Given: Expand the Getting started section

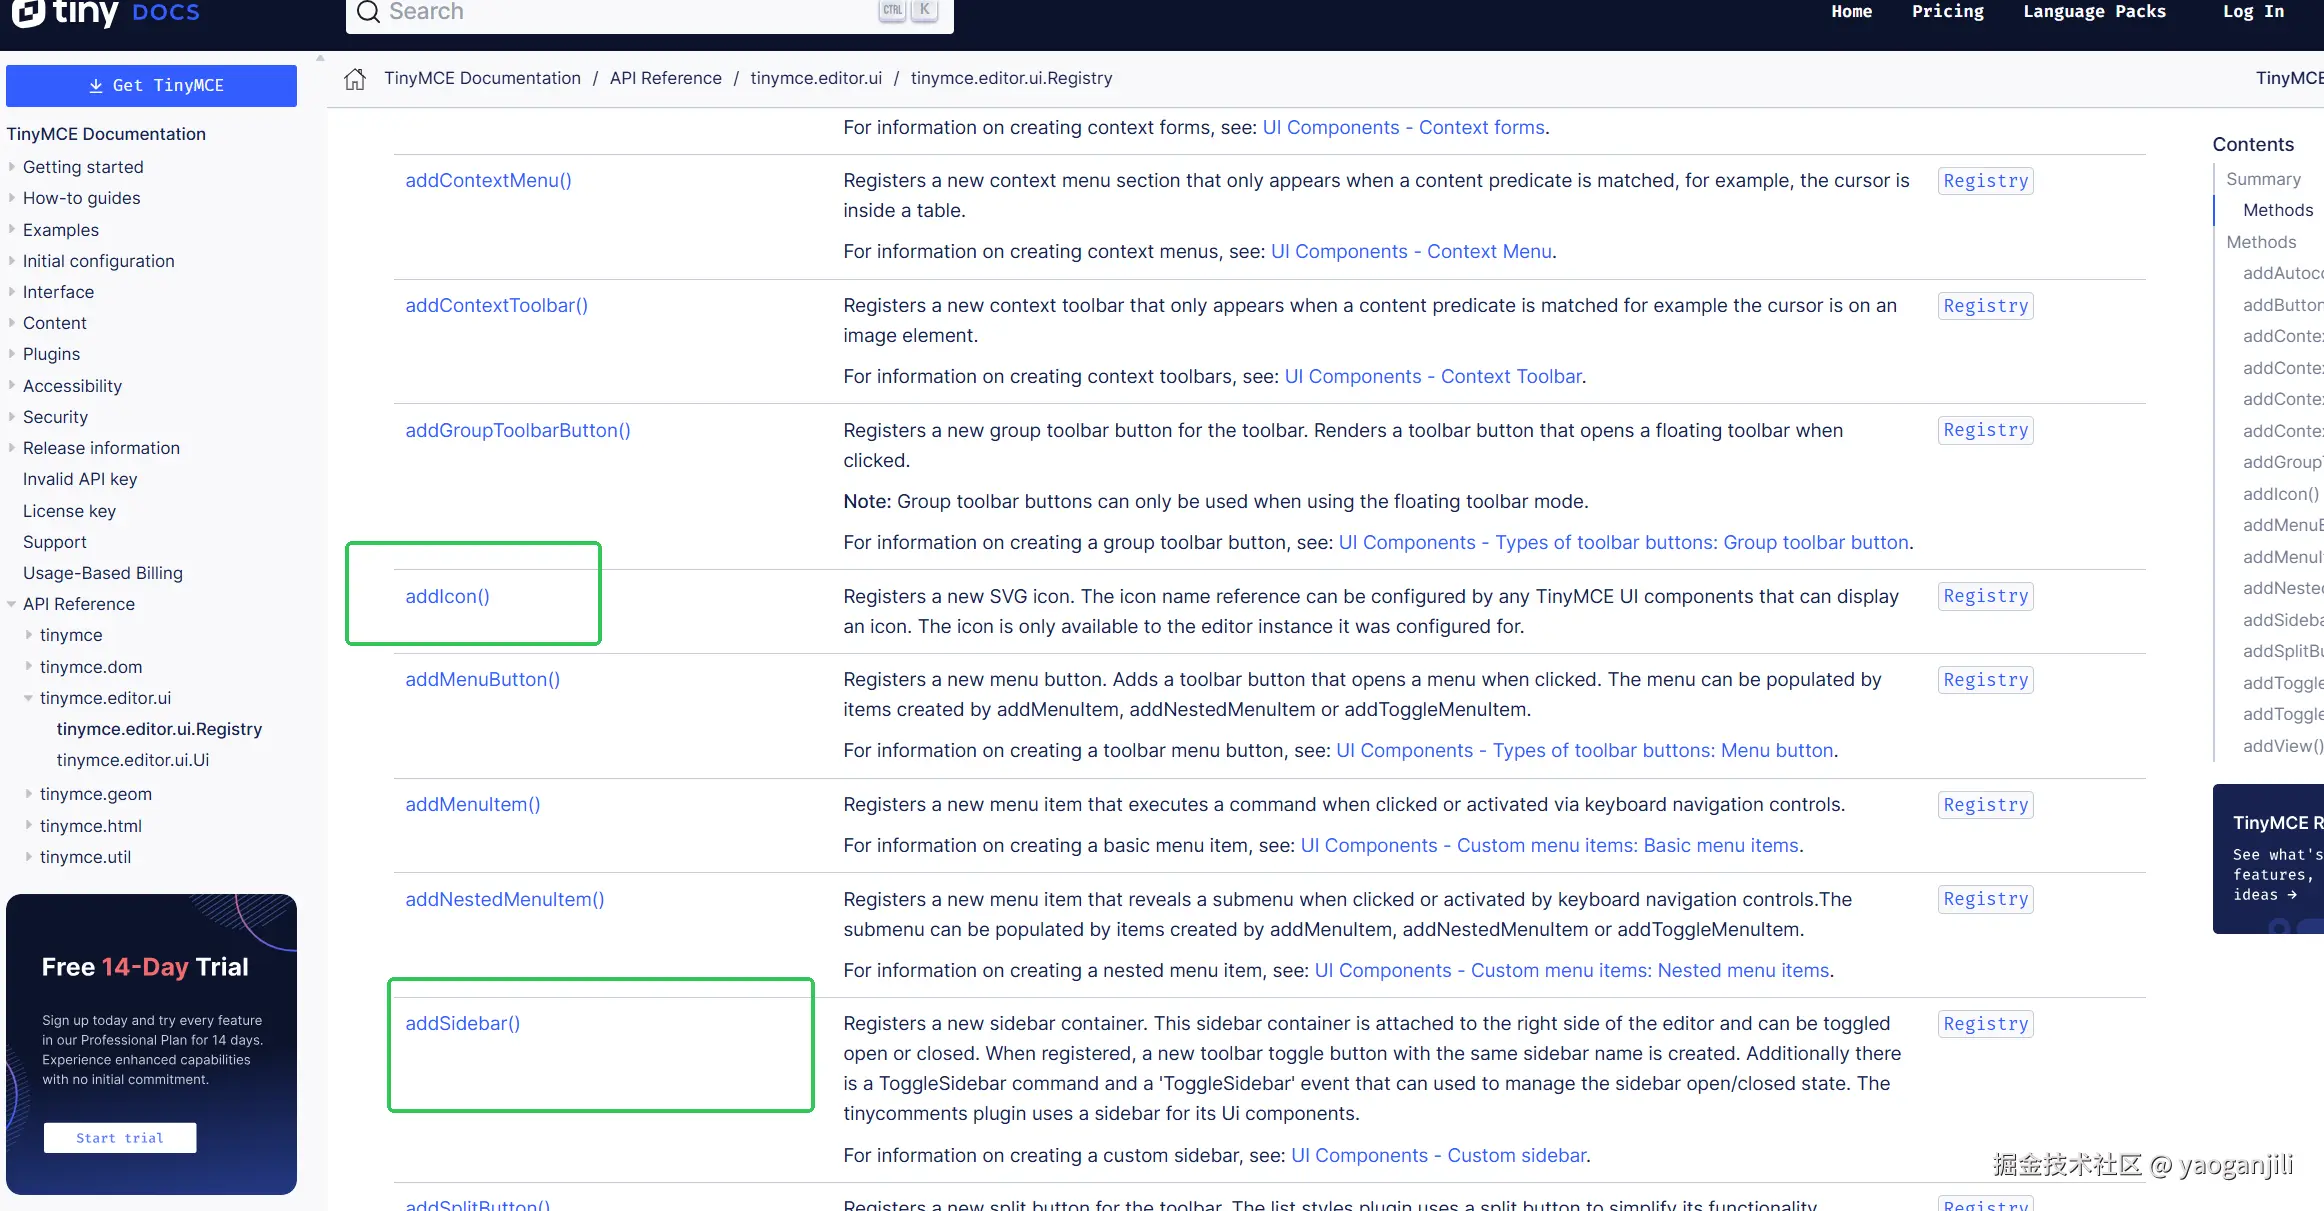Looking at the screenshot, I should pos(12,167).
